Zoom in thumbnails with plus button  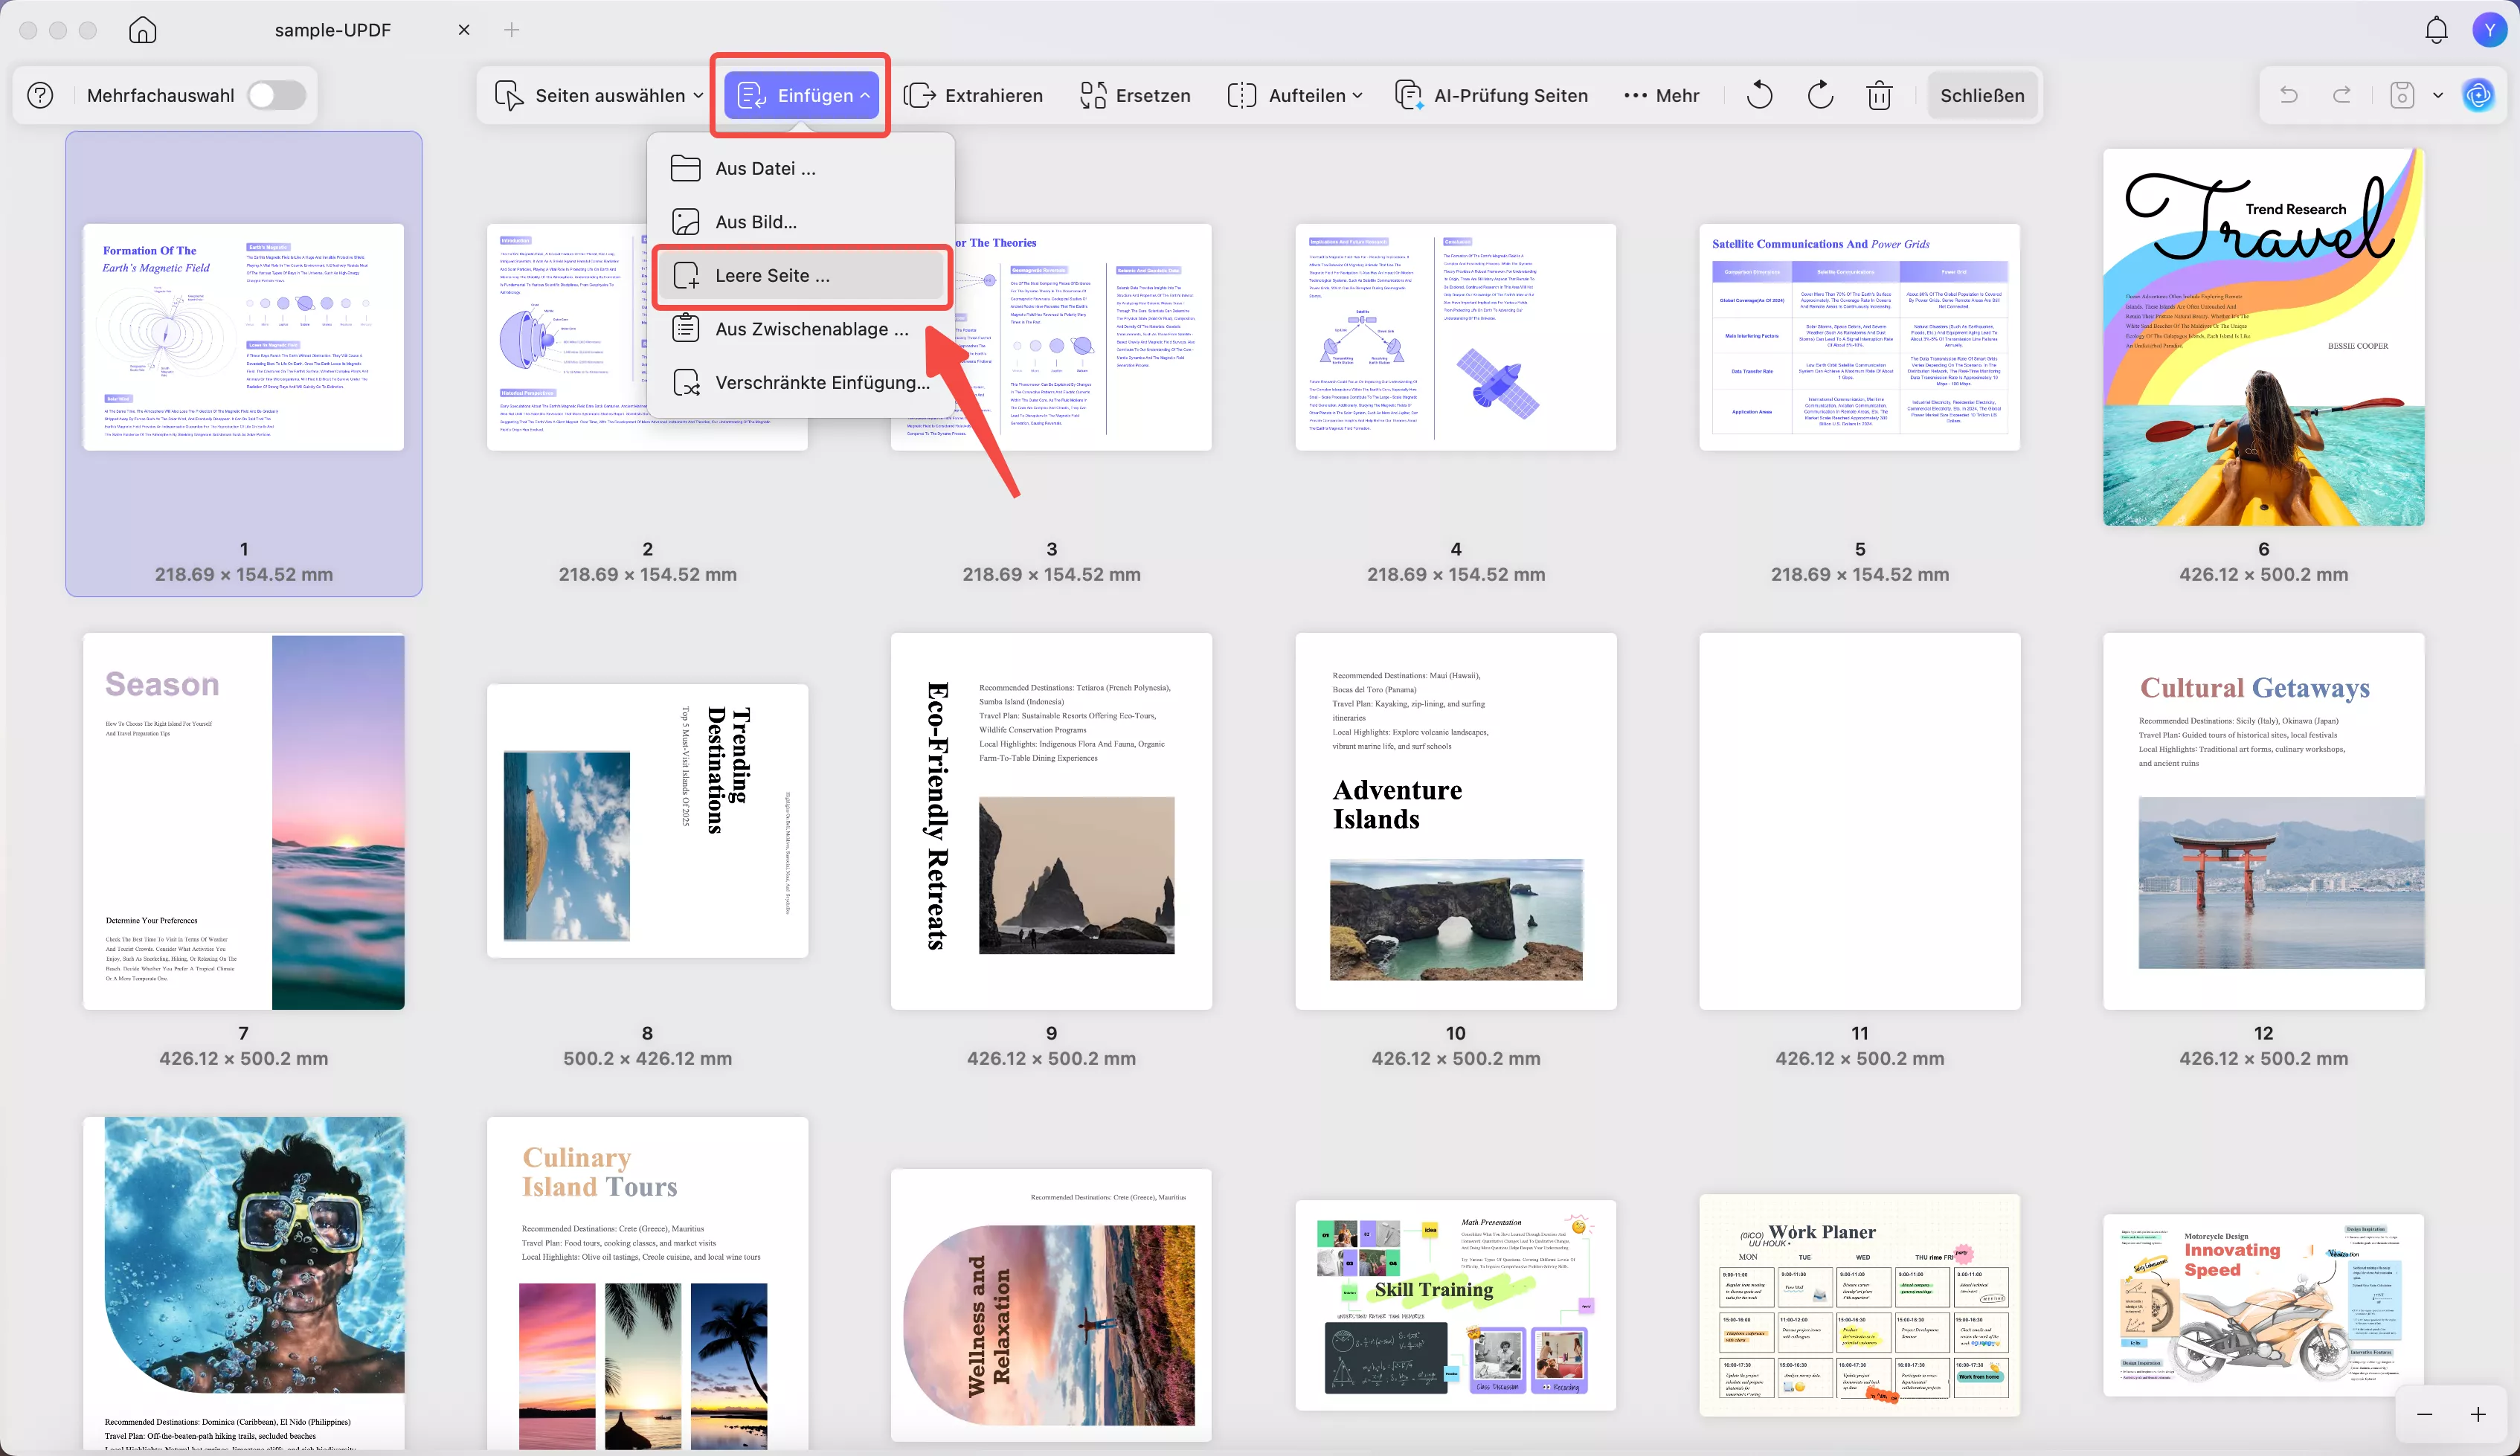(x=2478, y=1414)
